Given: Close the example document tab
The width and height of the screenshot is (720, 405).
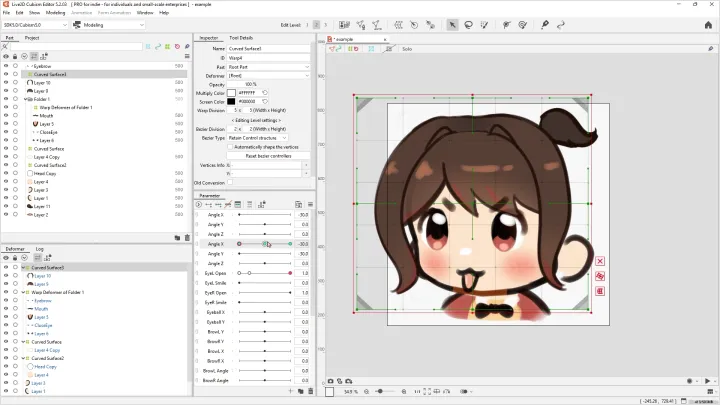Looking at the screenshot, I should (385, 39).
